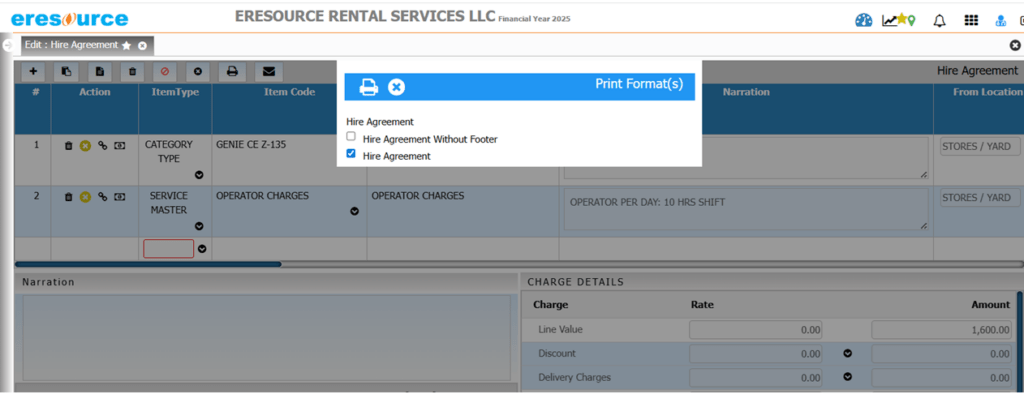Screen dimensions: 1024x394
Task: Switch to the Edit : Hire Agreement tab
Action: click(71, 45)
